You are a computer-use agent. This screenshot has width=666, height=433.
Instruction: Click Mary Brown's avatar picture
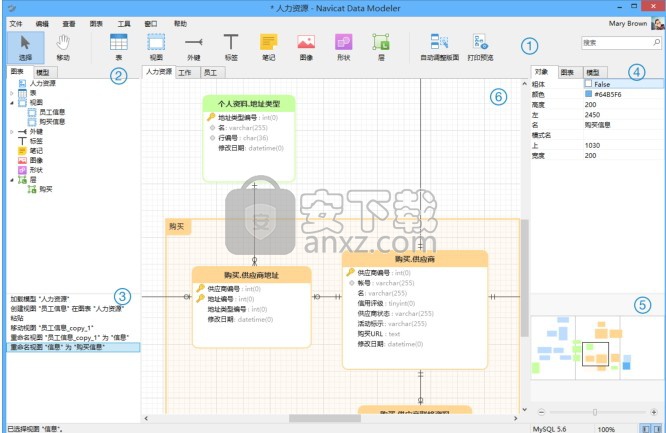(x=658, y=23)
